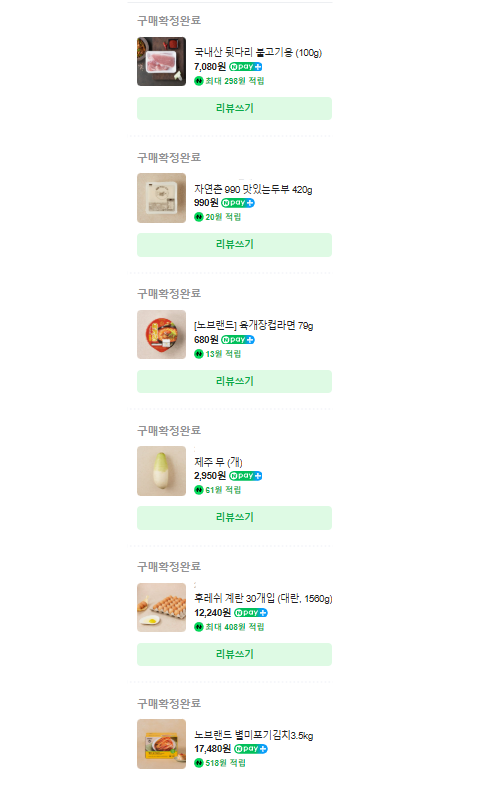Open the 노브랜드 별미포기김치 product link
Screen dimensions: 495x800
click(254, 735)
